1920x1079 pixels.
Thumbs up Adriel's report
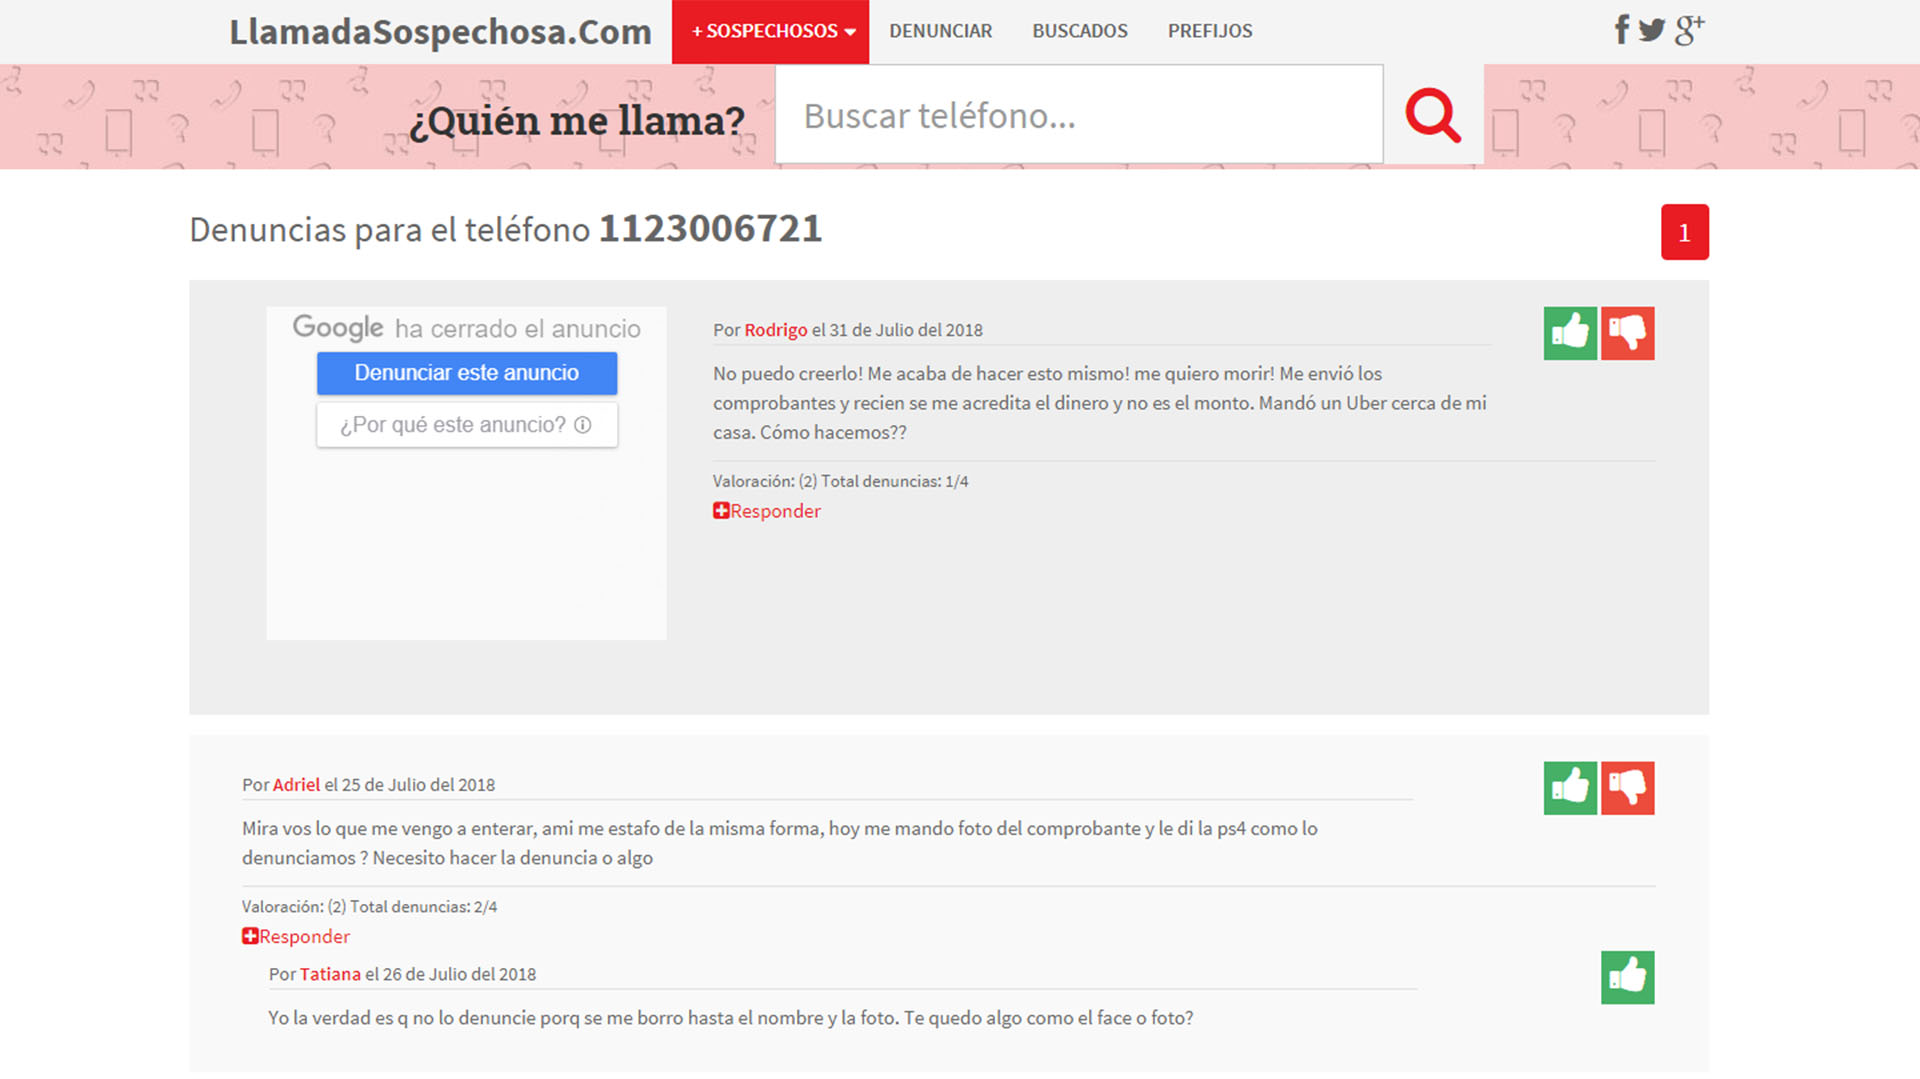coord(1570,788)
